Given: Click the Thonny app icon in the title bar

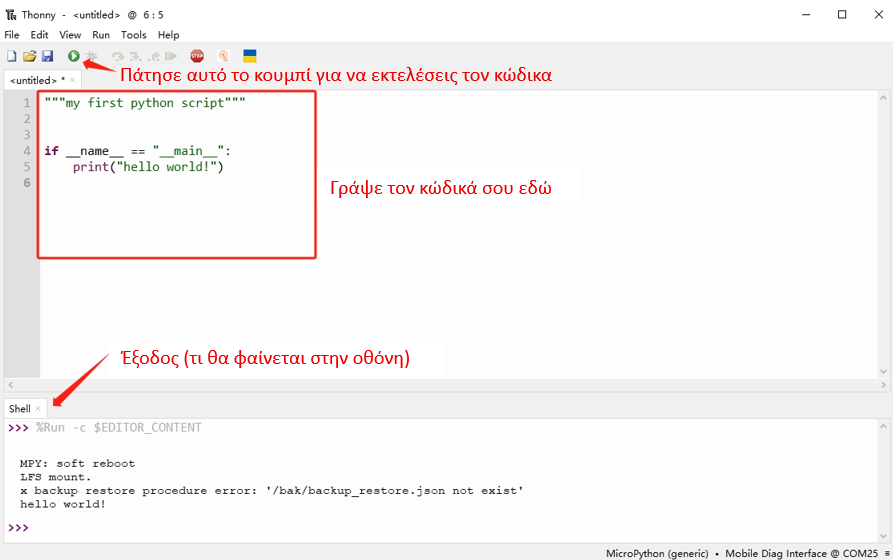Looking at the screenshot, I should pos(11,15).
